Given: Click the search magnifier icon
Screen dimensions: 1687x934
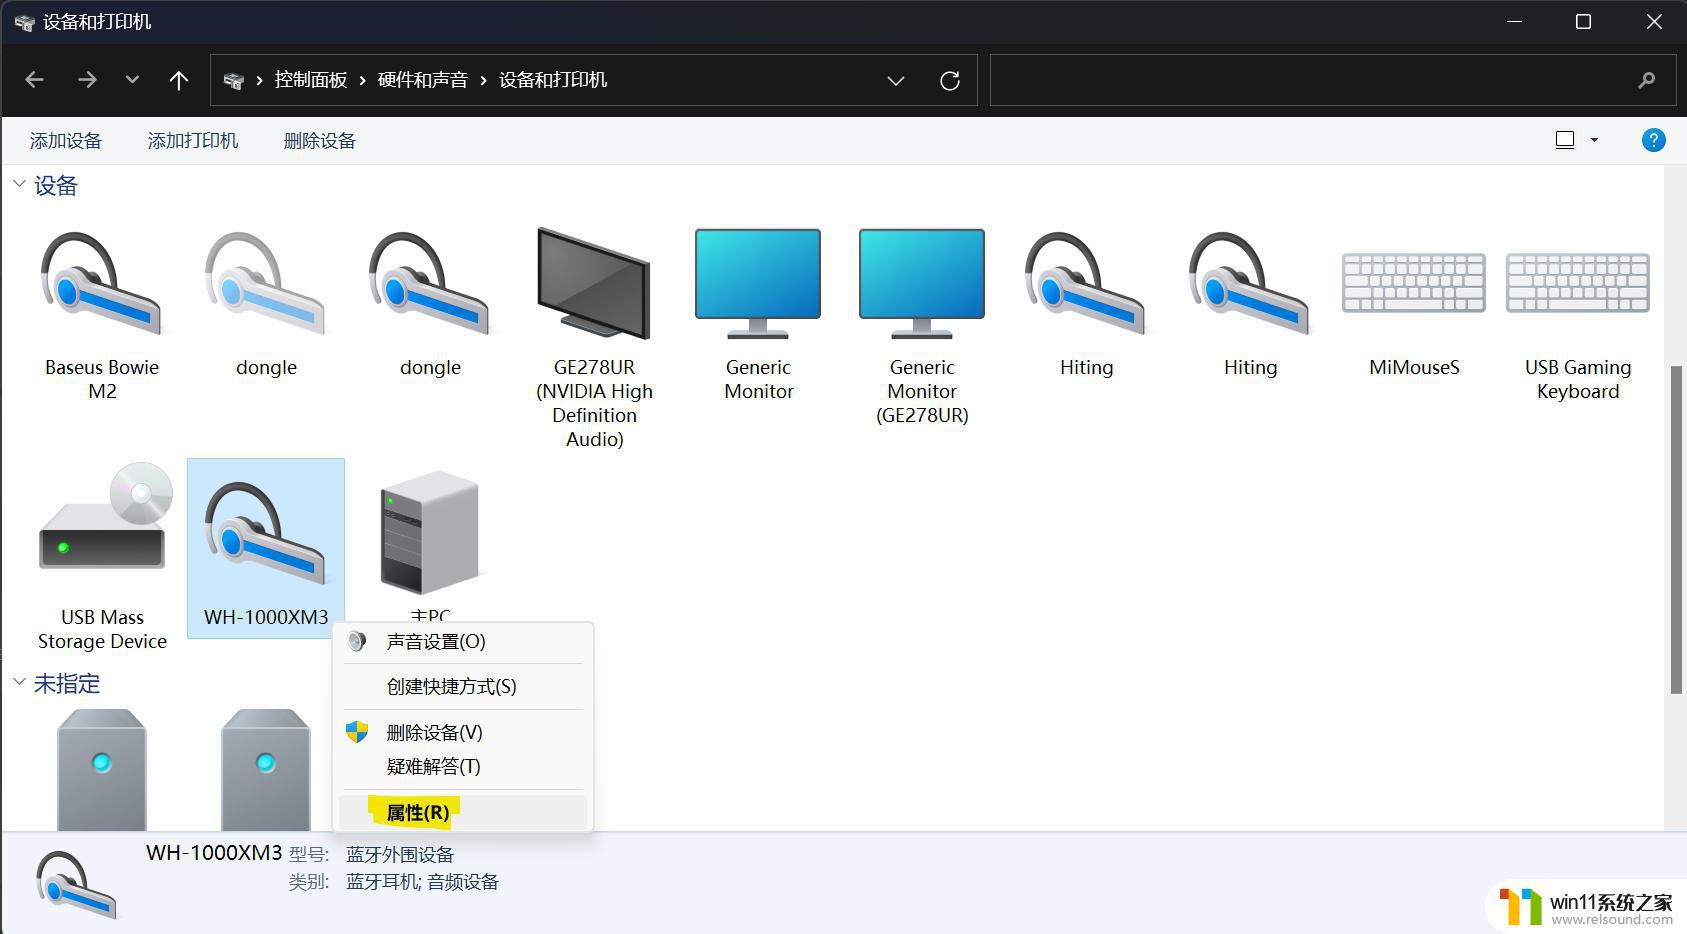Looking at the screenshot, I should (1646, 80).
